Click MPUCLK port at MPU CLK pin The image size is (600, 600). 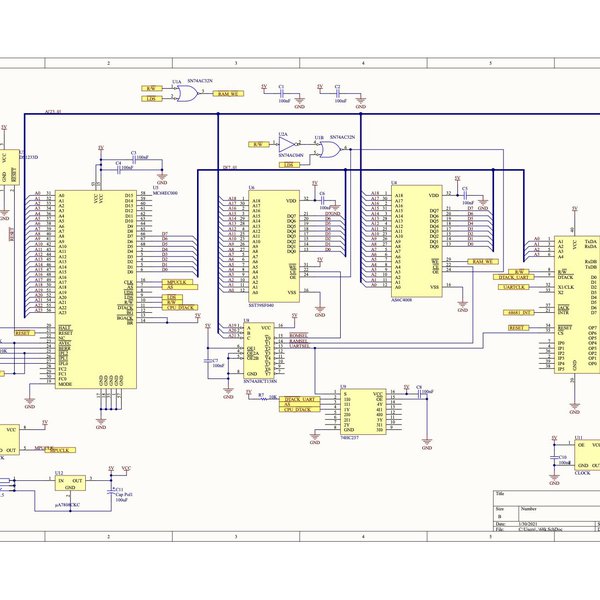point(177,282)
